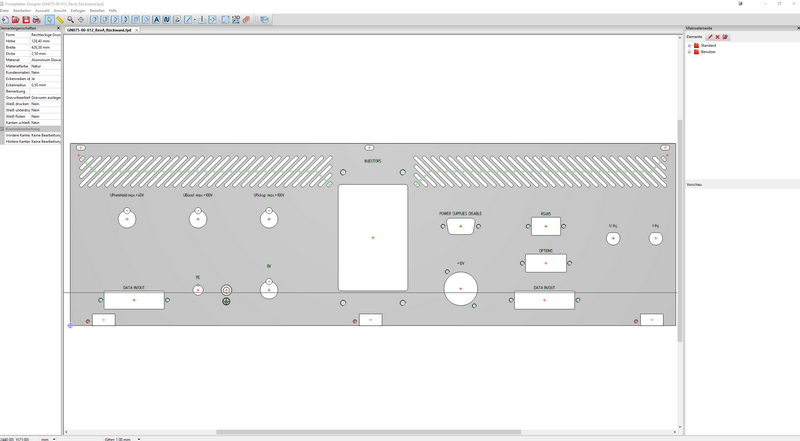The image size is (800, 441).
Task: Select the left DATA IN/OUT cutout
Action: coord(134,300)
